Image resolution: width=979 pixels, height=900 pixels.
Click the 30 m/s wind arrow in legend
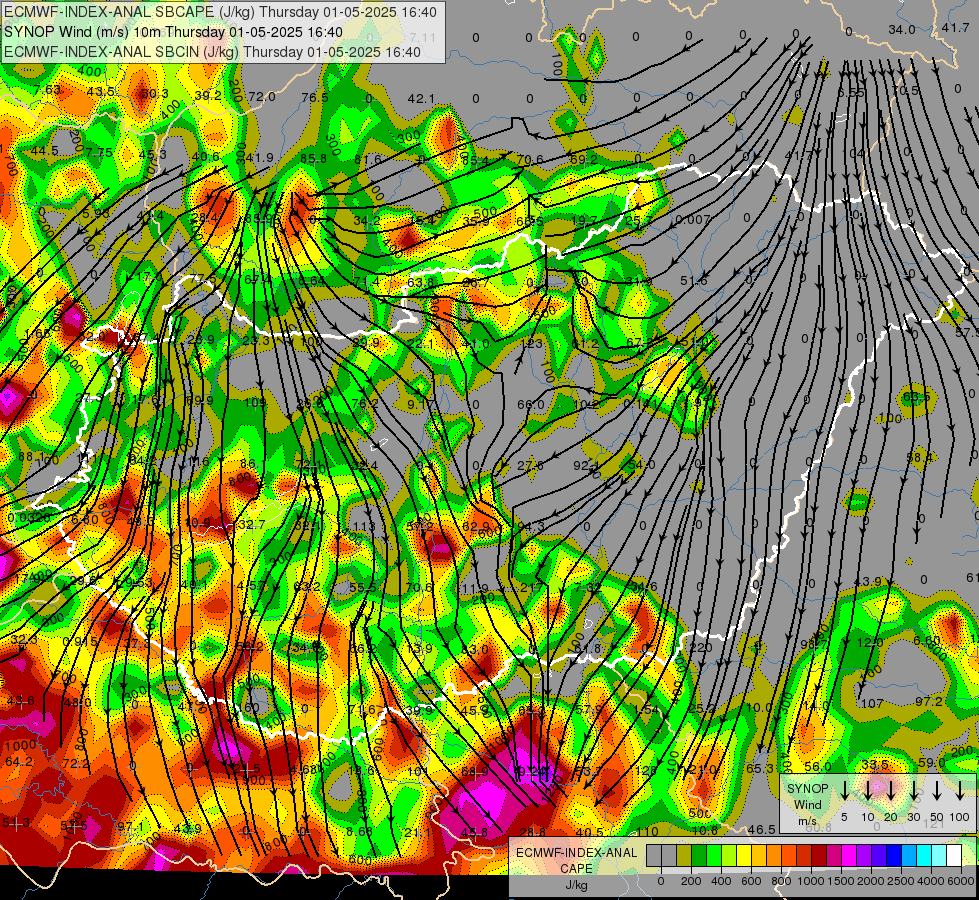click(914, 791)
